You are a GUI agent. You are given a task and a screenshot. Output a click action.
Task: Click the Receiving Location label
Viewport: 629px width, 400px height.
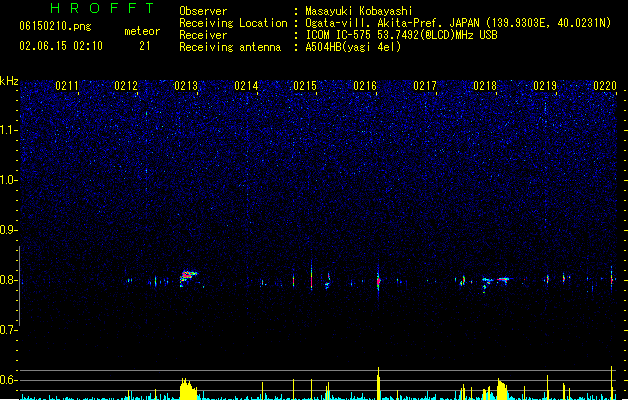233,23
